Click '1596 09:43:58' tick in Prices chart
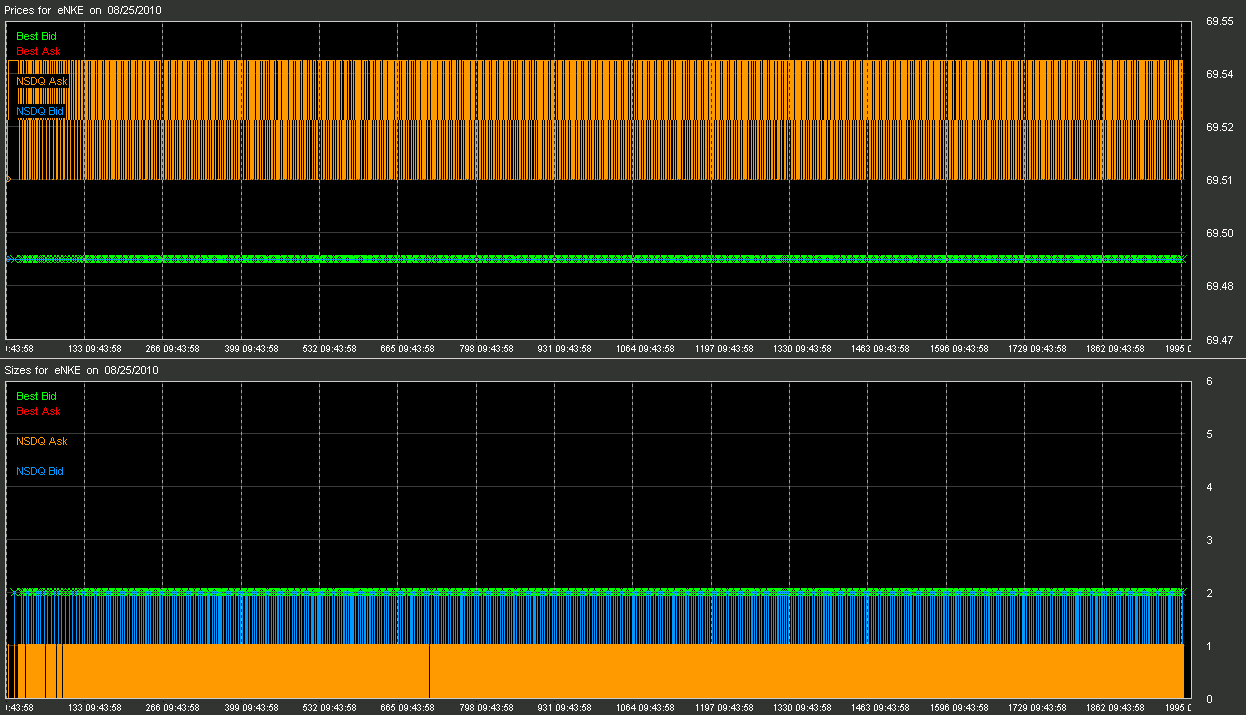The width and height of the screenshot is (1246, 715). click(x=959, y=349)
